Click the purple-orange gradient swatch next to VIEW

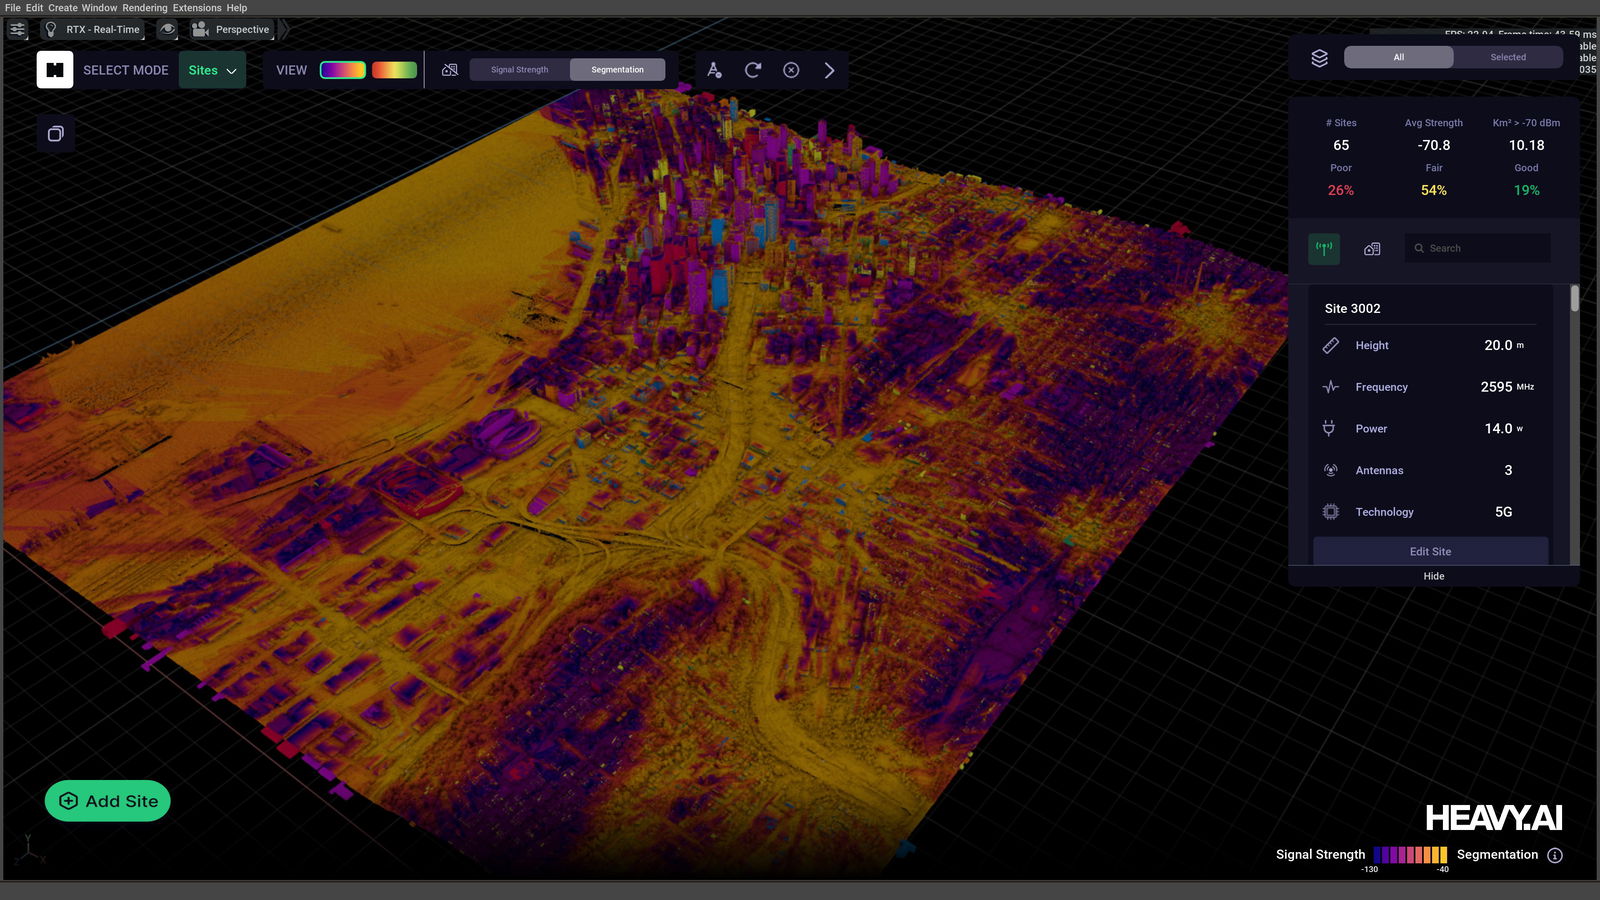tap(341, 69)
